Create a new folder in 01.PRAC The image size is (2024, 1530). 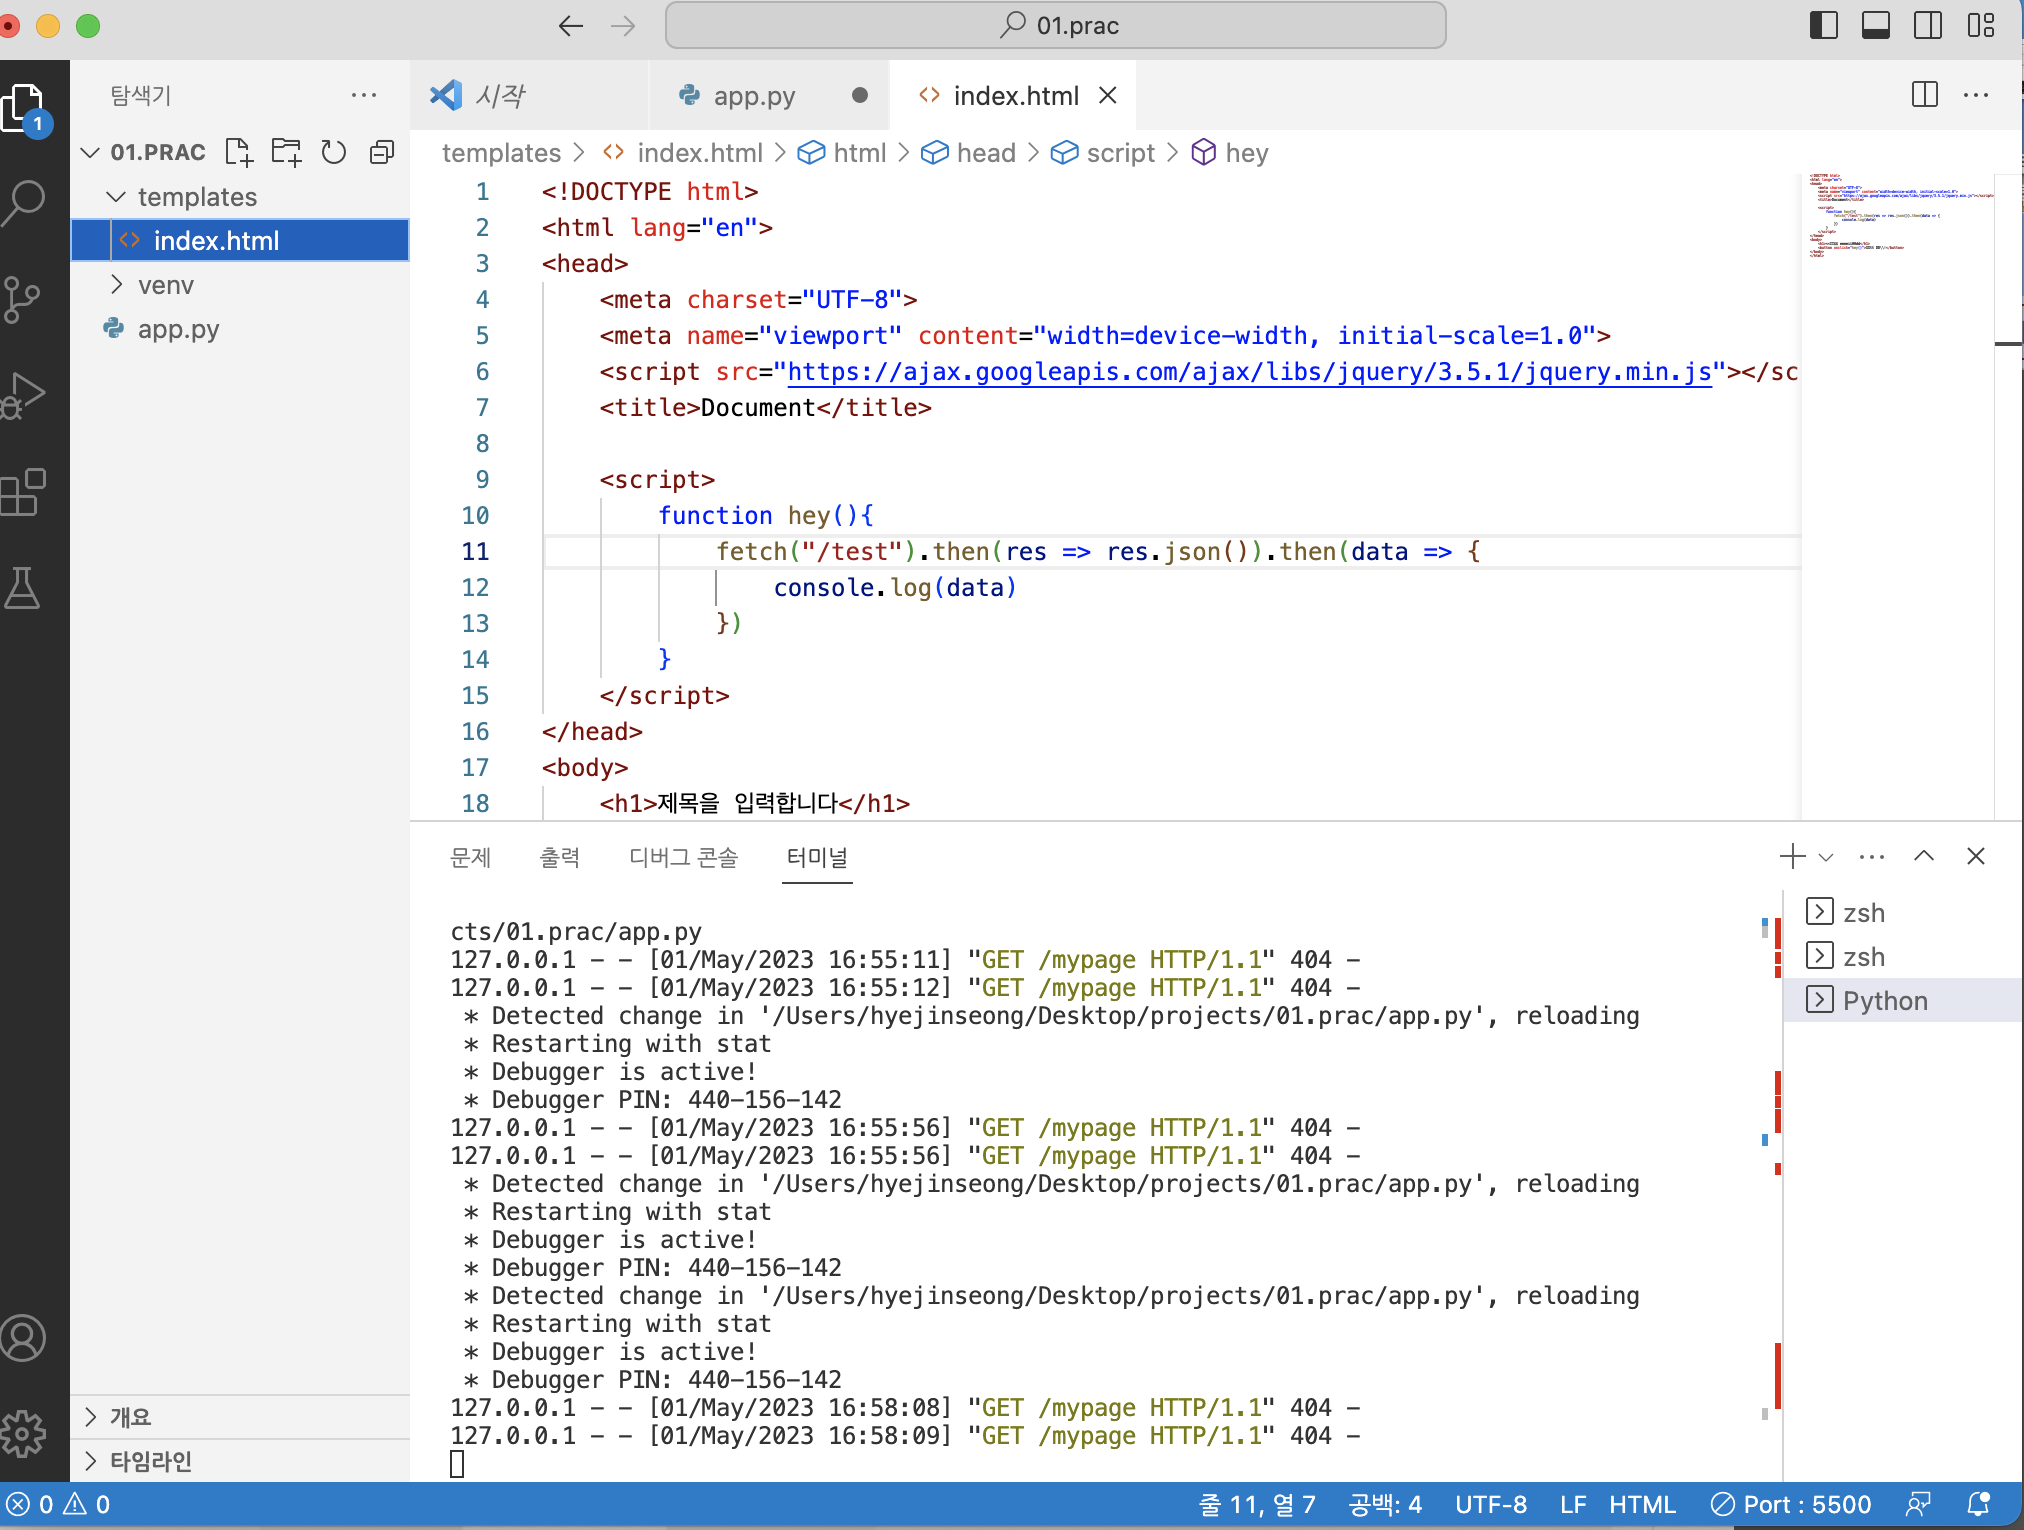286,152
